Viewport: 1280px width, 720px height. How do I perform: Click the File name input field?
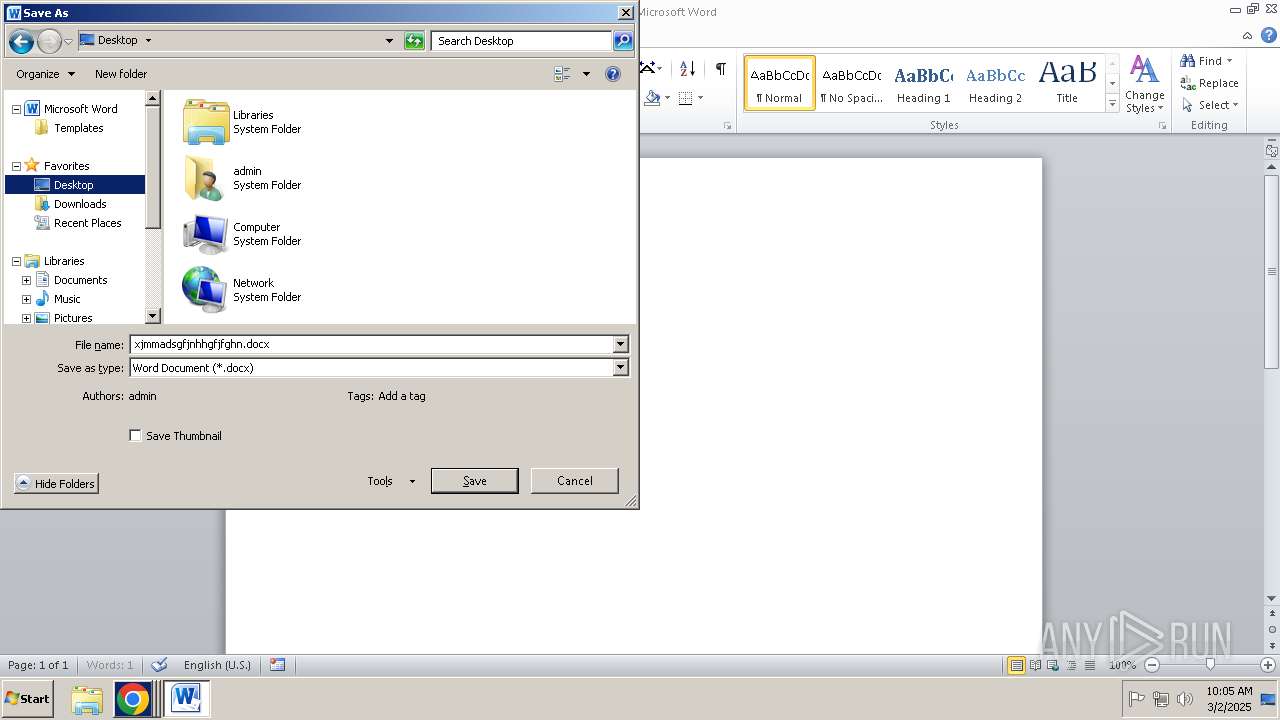(371, 344)
